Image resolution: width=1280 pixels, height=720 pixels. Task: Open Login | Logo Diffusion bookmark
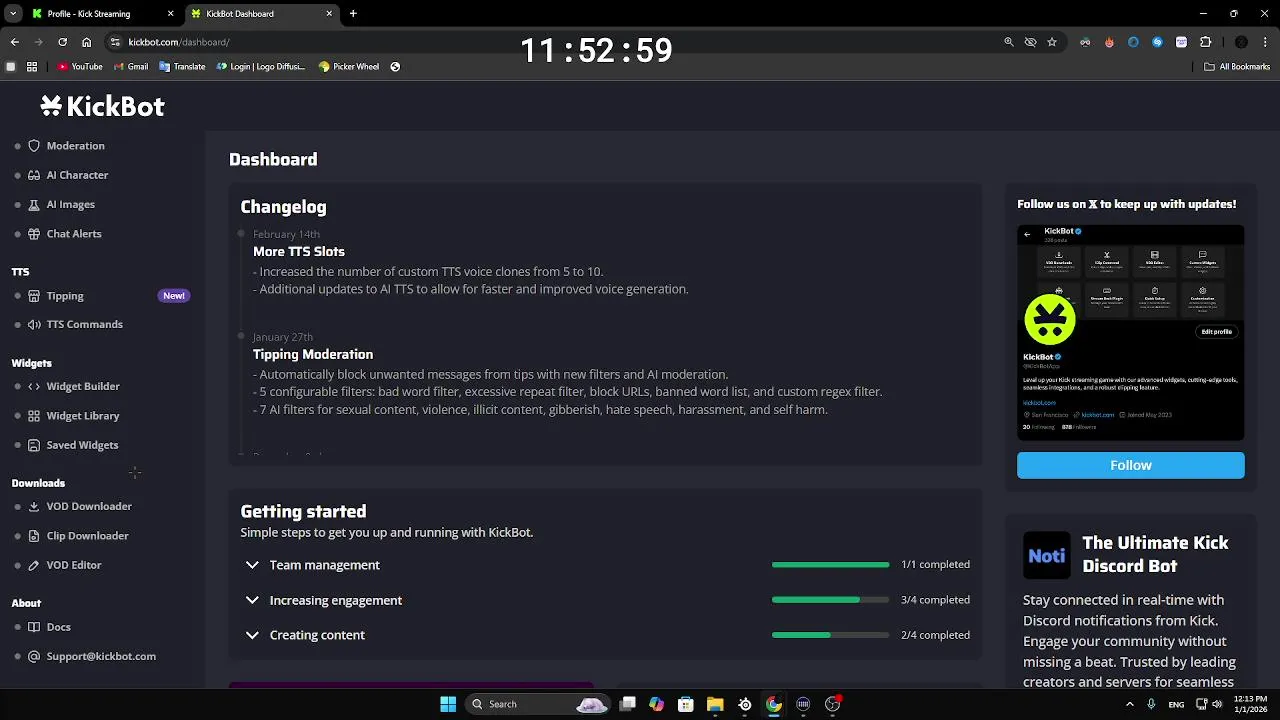click(261, 67)
